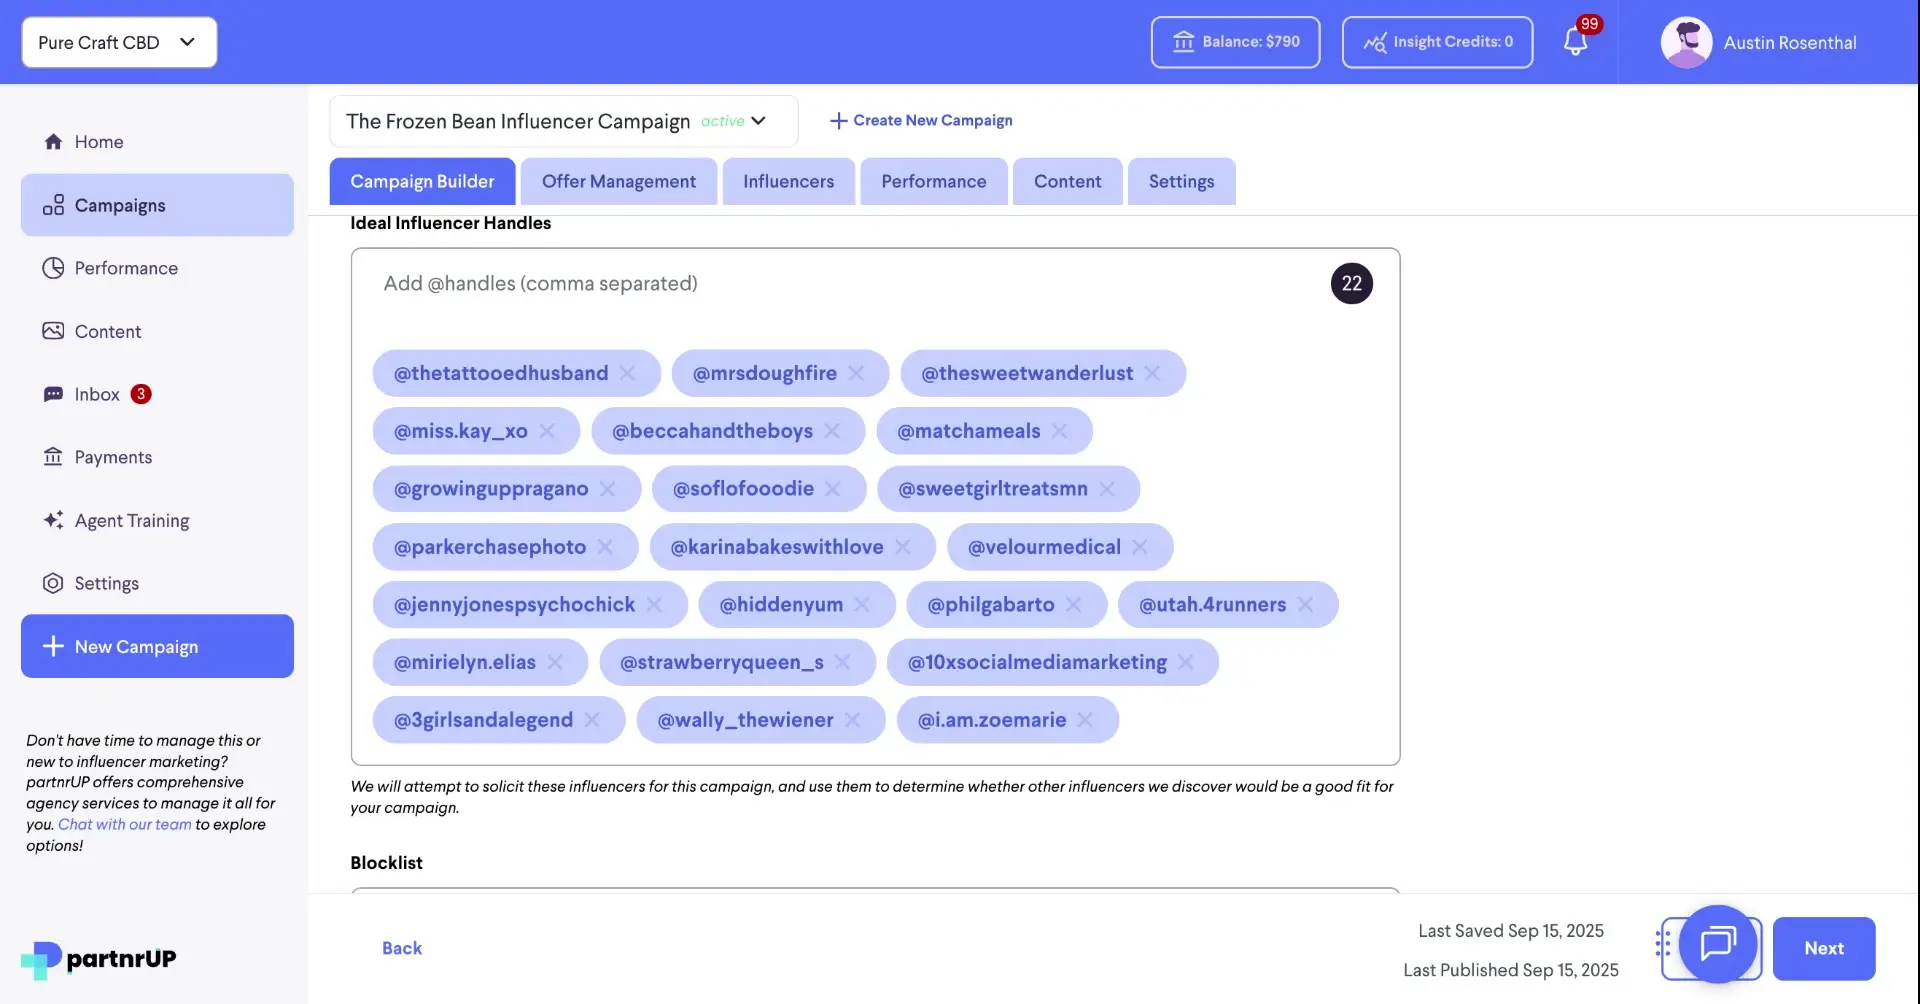Open the notifications bell
The height and width of the screenshot is (1004, 1920).
tap(1577, 42)
